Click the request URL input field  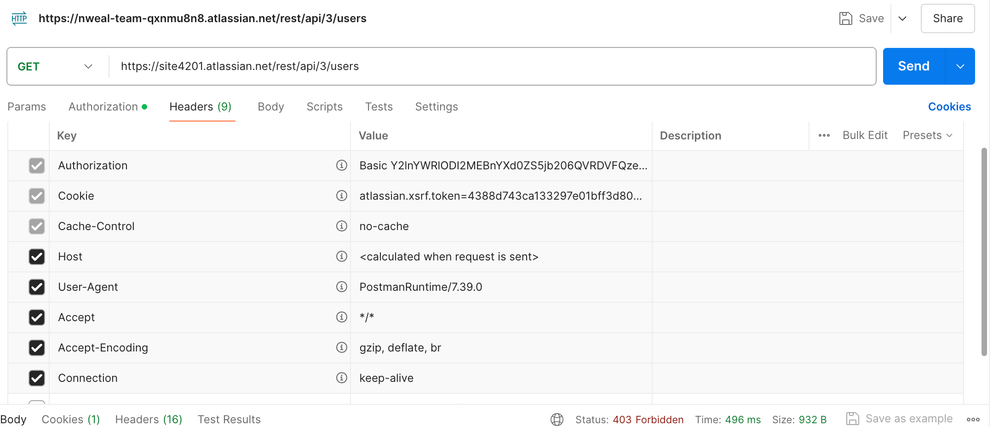click(492, 67)
